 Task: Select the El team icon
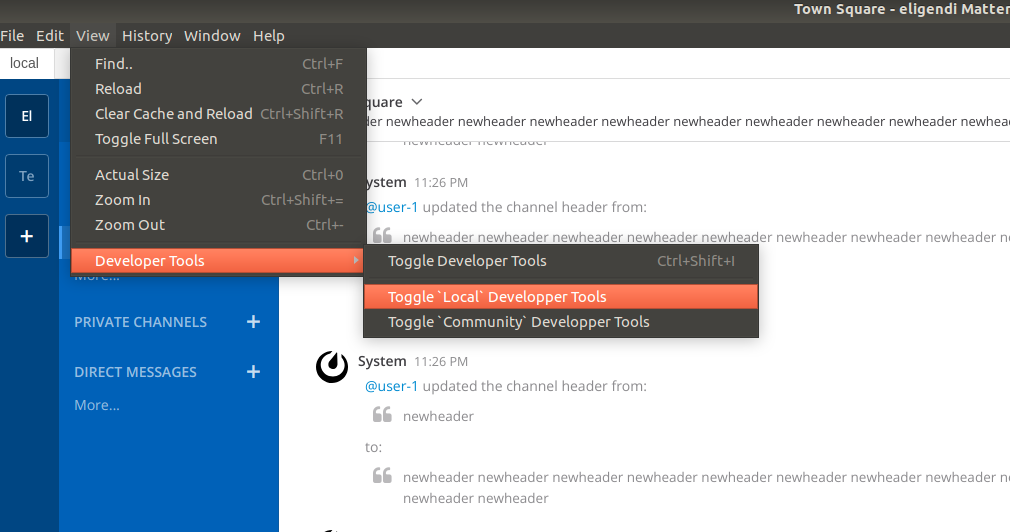point(27,116)
